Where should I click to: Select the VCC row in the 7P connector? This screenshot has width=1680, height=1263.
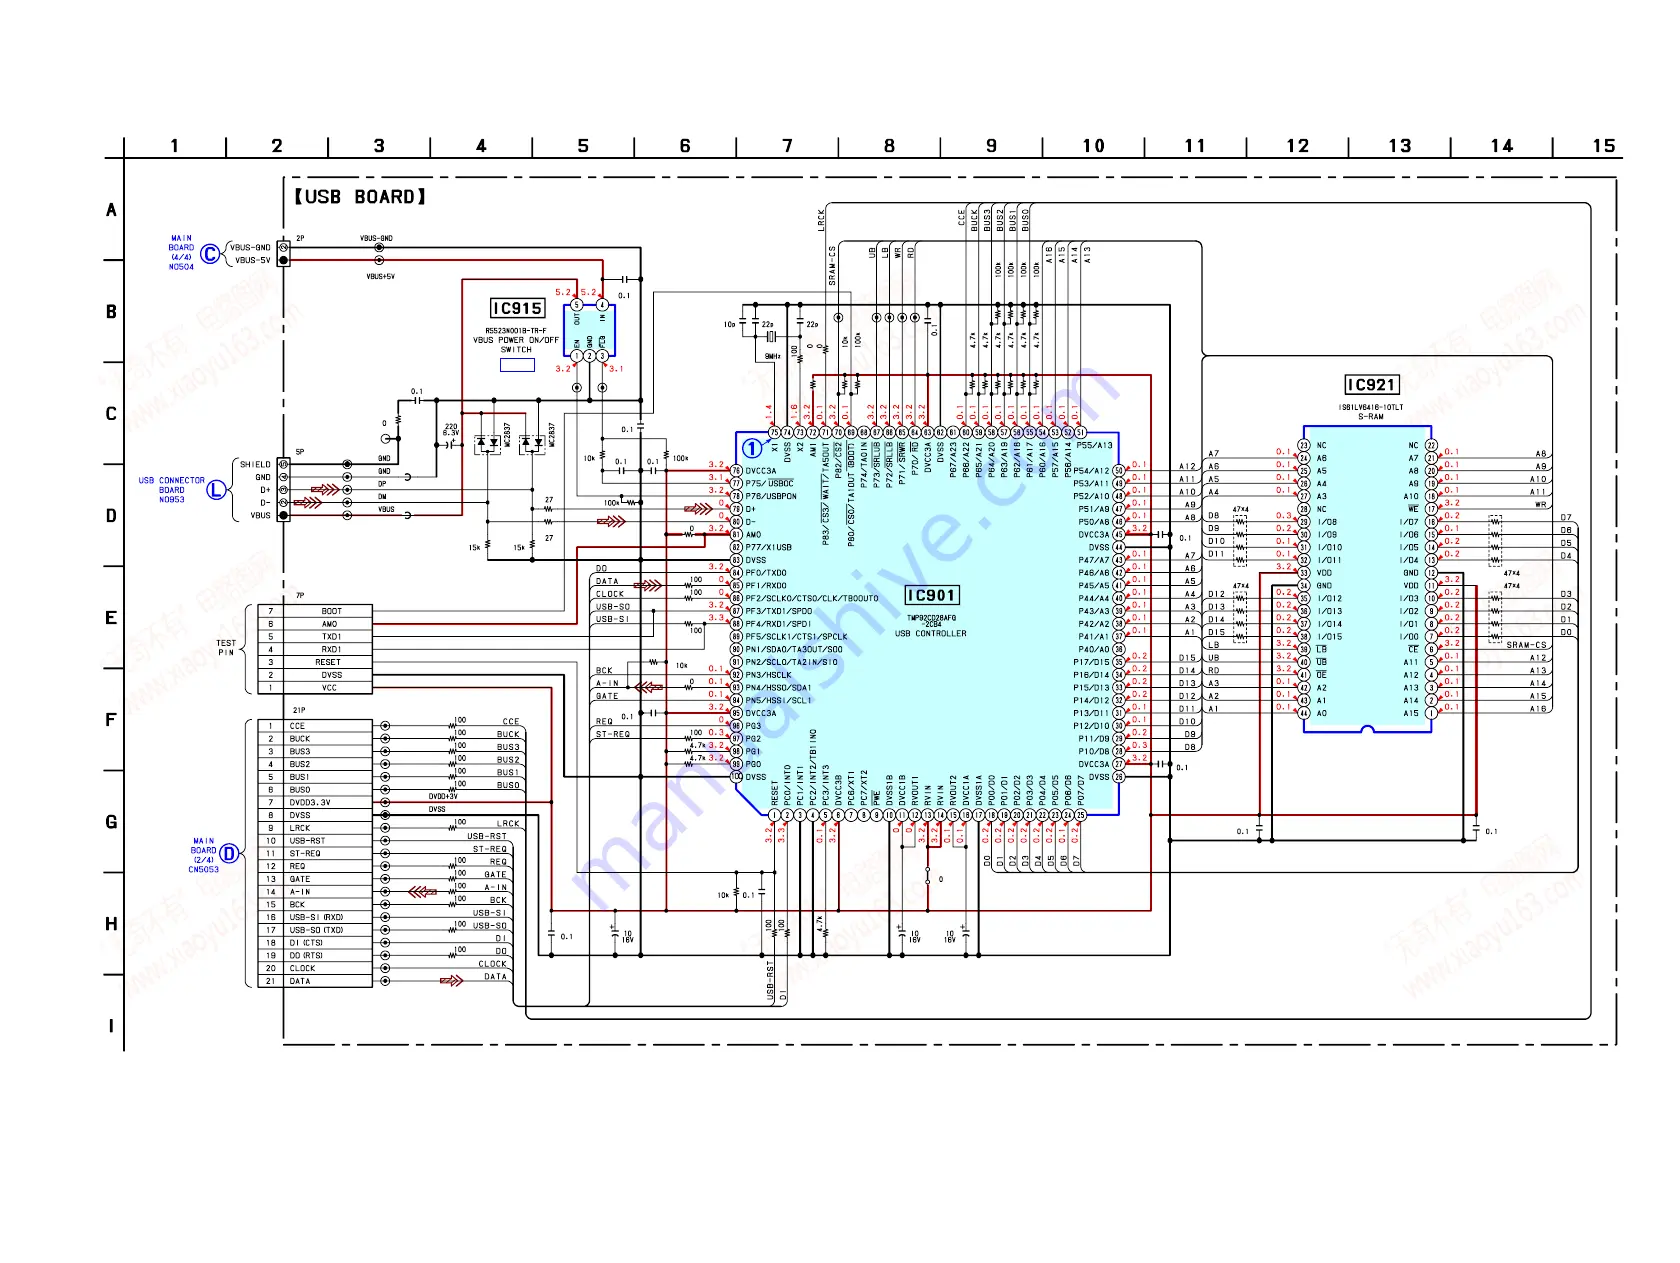315,688
